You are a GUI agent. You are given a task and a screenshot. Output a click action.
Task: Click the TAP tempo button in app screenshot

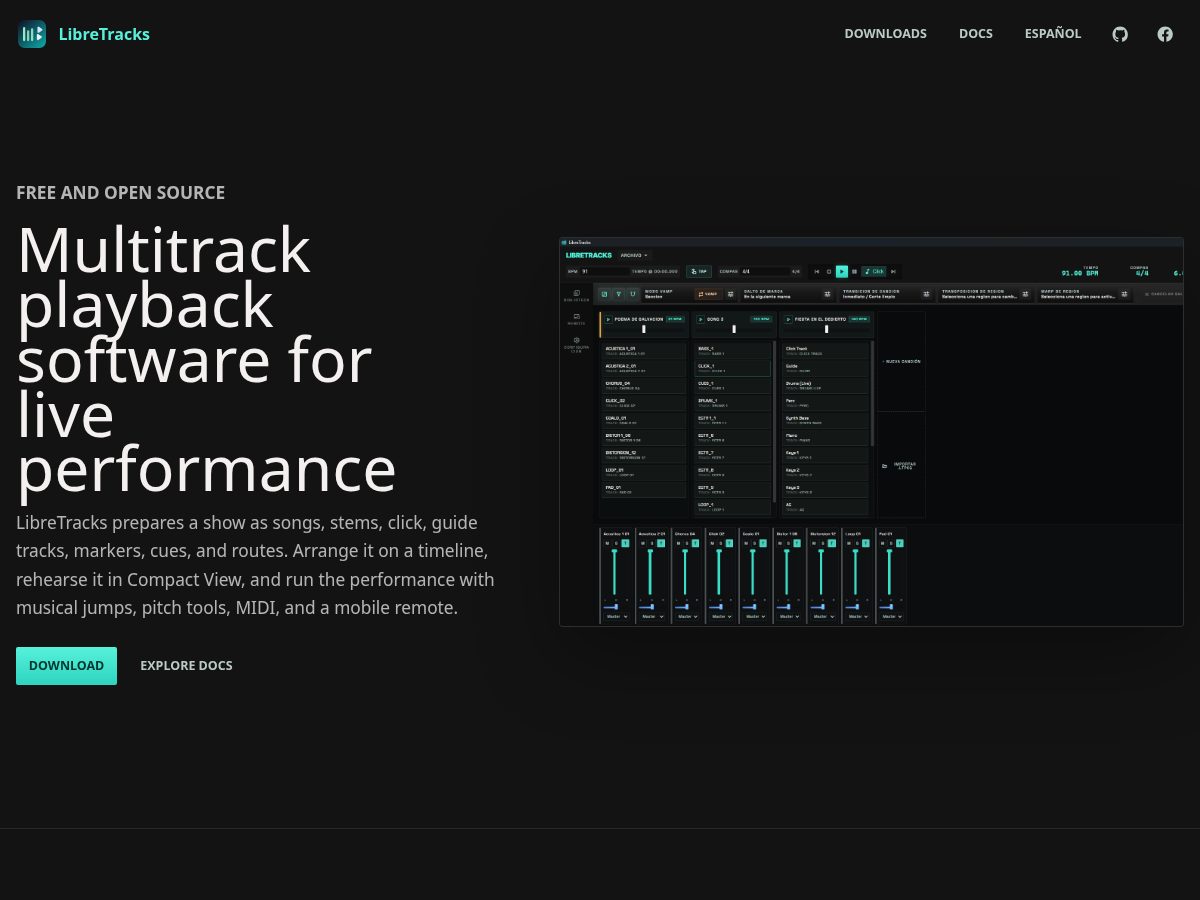(699, 271)
